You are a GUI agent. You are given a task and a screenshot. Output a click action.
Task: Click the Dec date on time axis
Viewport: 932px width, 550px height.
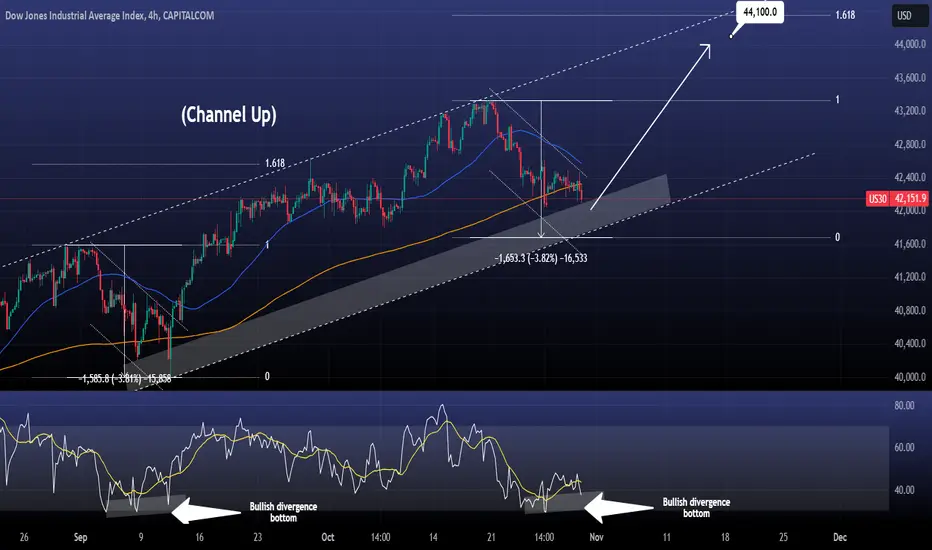point(840,537)
